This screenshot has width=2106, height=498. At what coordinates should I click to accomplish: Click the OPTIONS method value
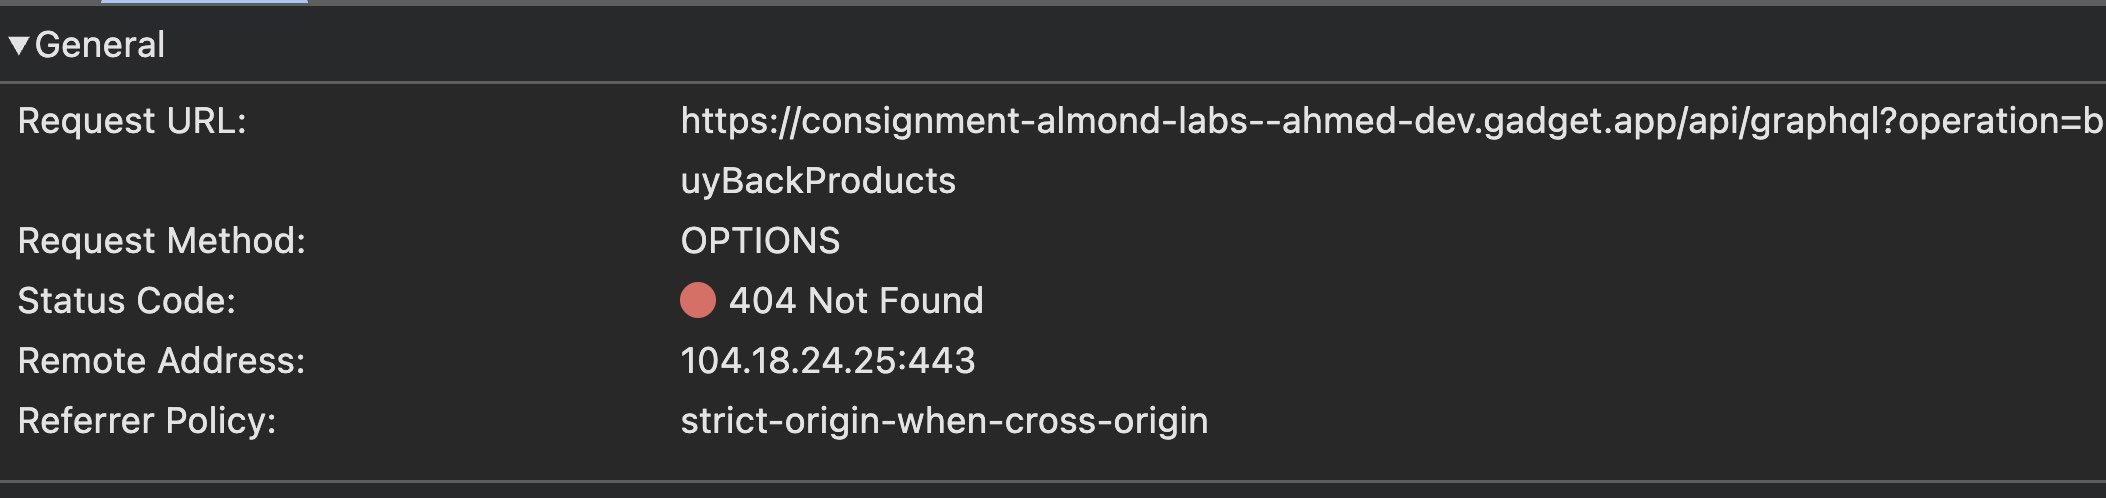coord(760,241)
